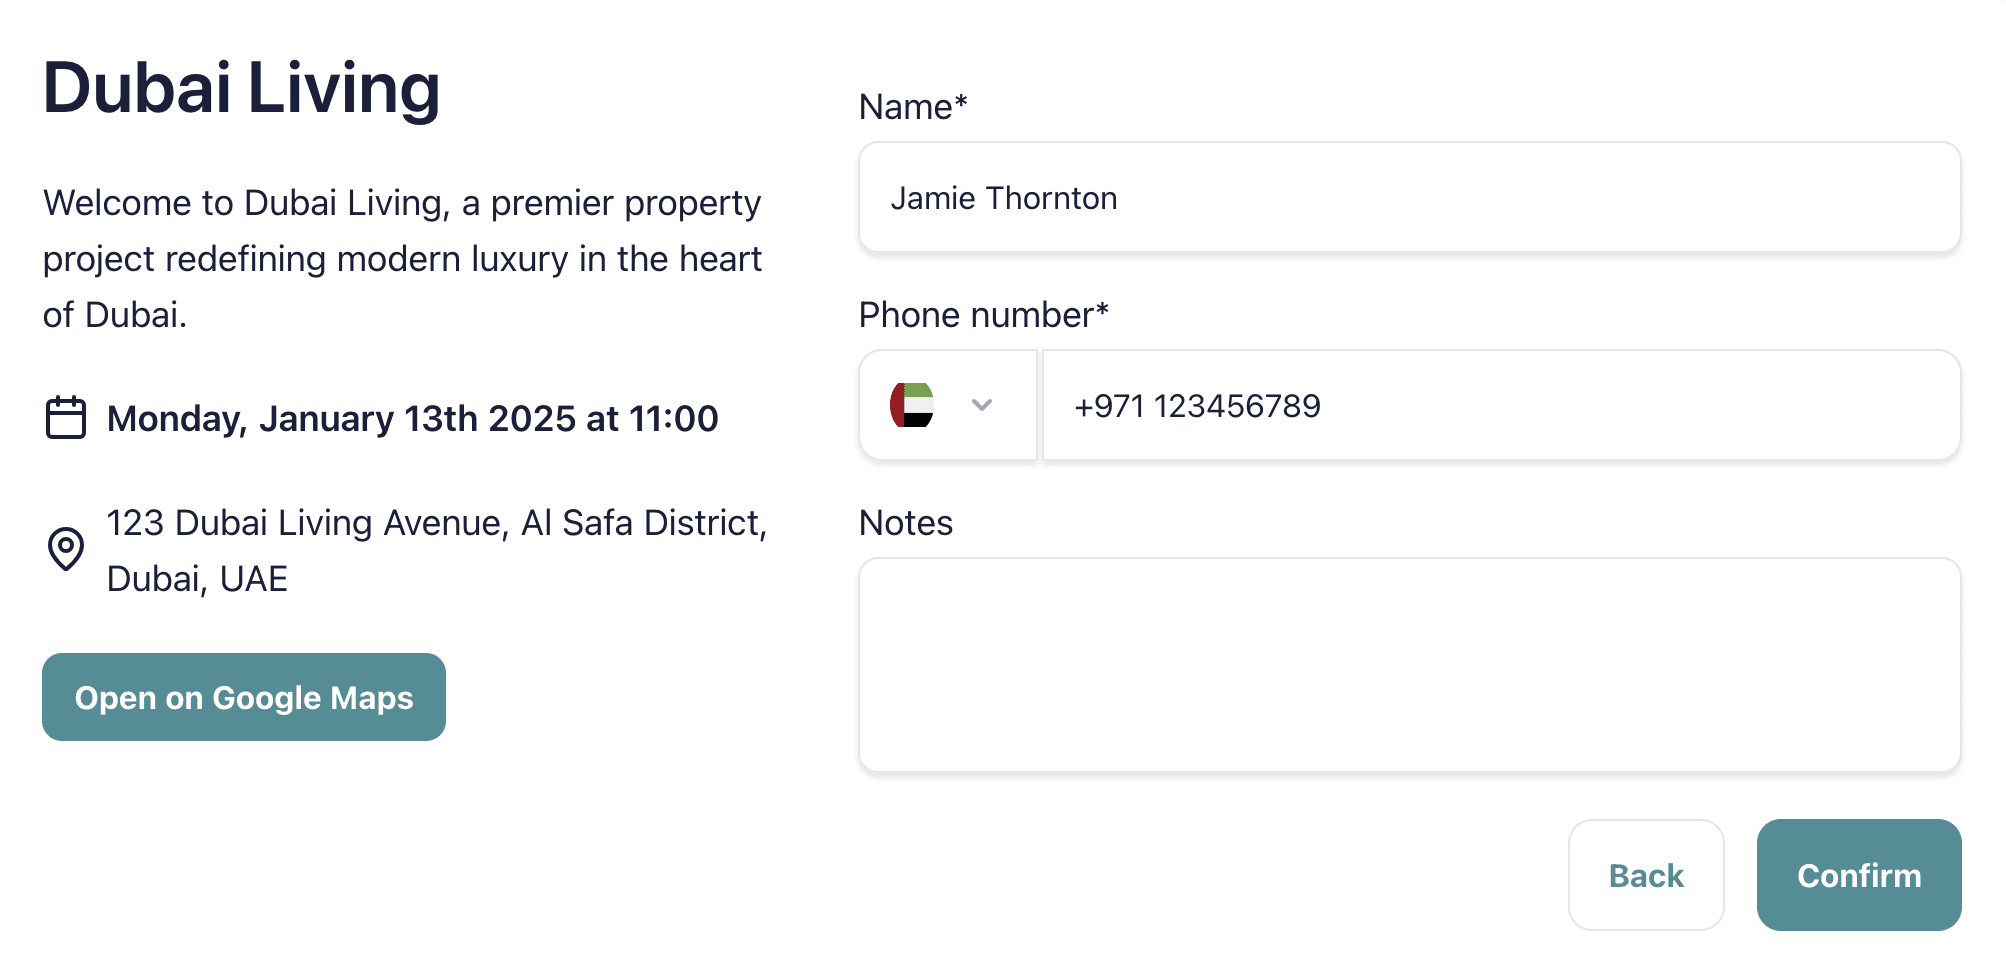Expand the country code chevron arrow
Viewport: 2006px width, 974px height.
point(982,405)
